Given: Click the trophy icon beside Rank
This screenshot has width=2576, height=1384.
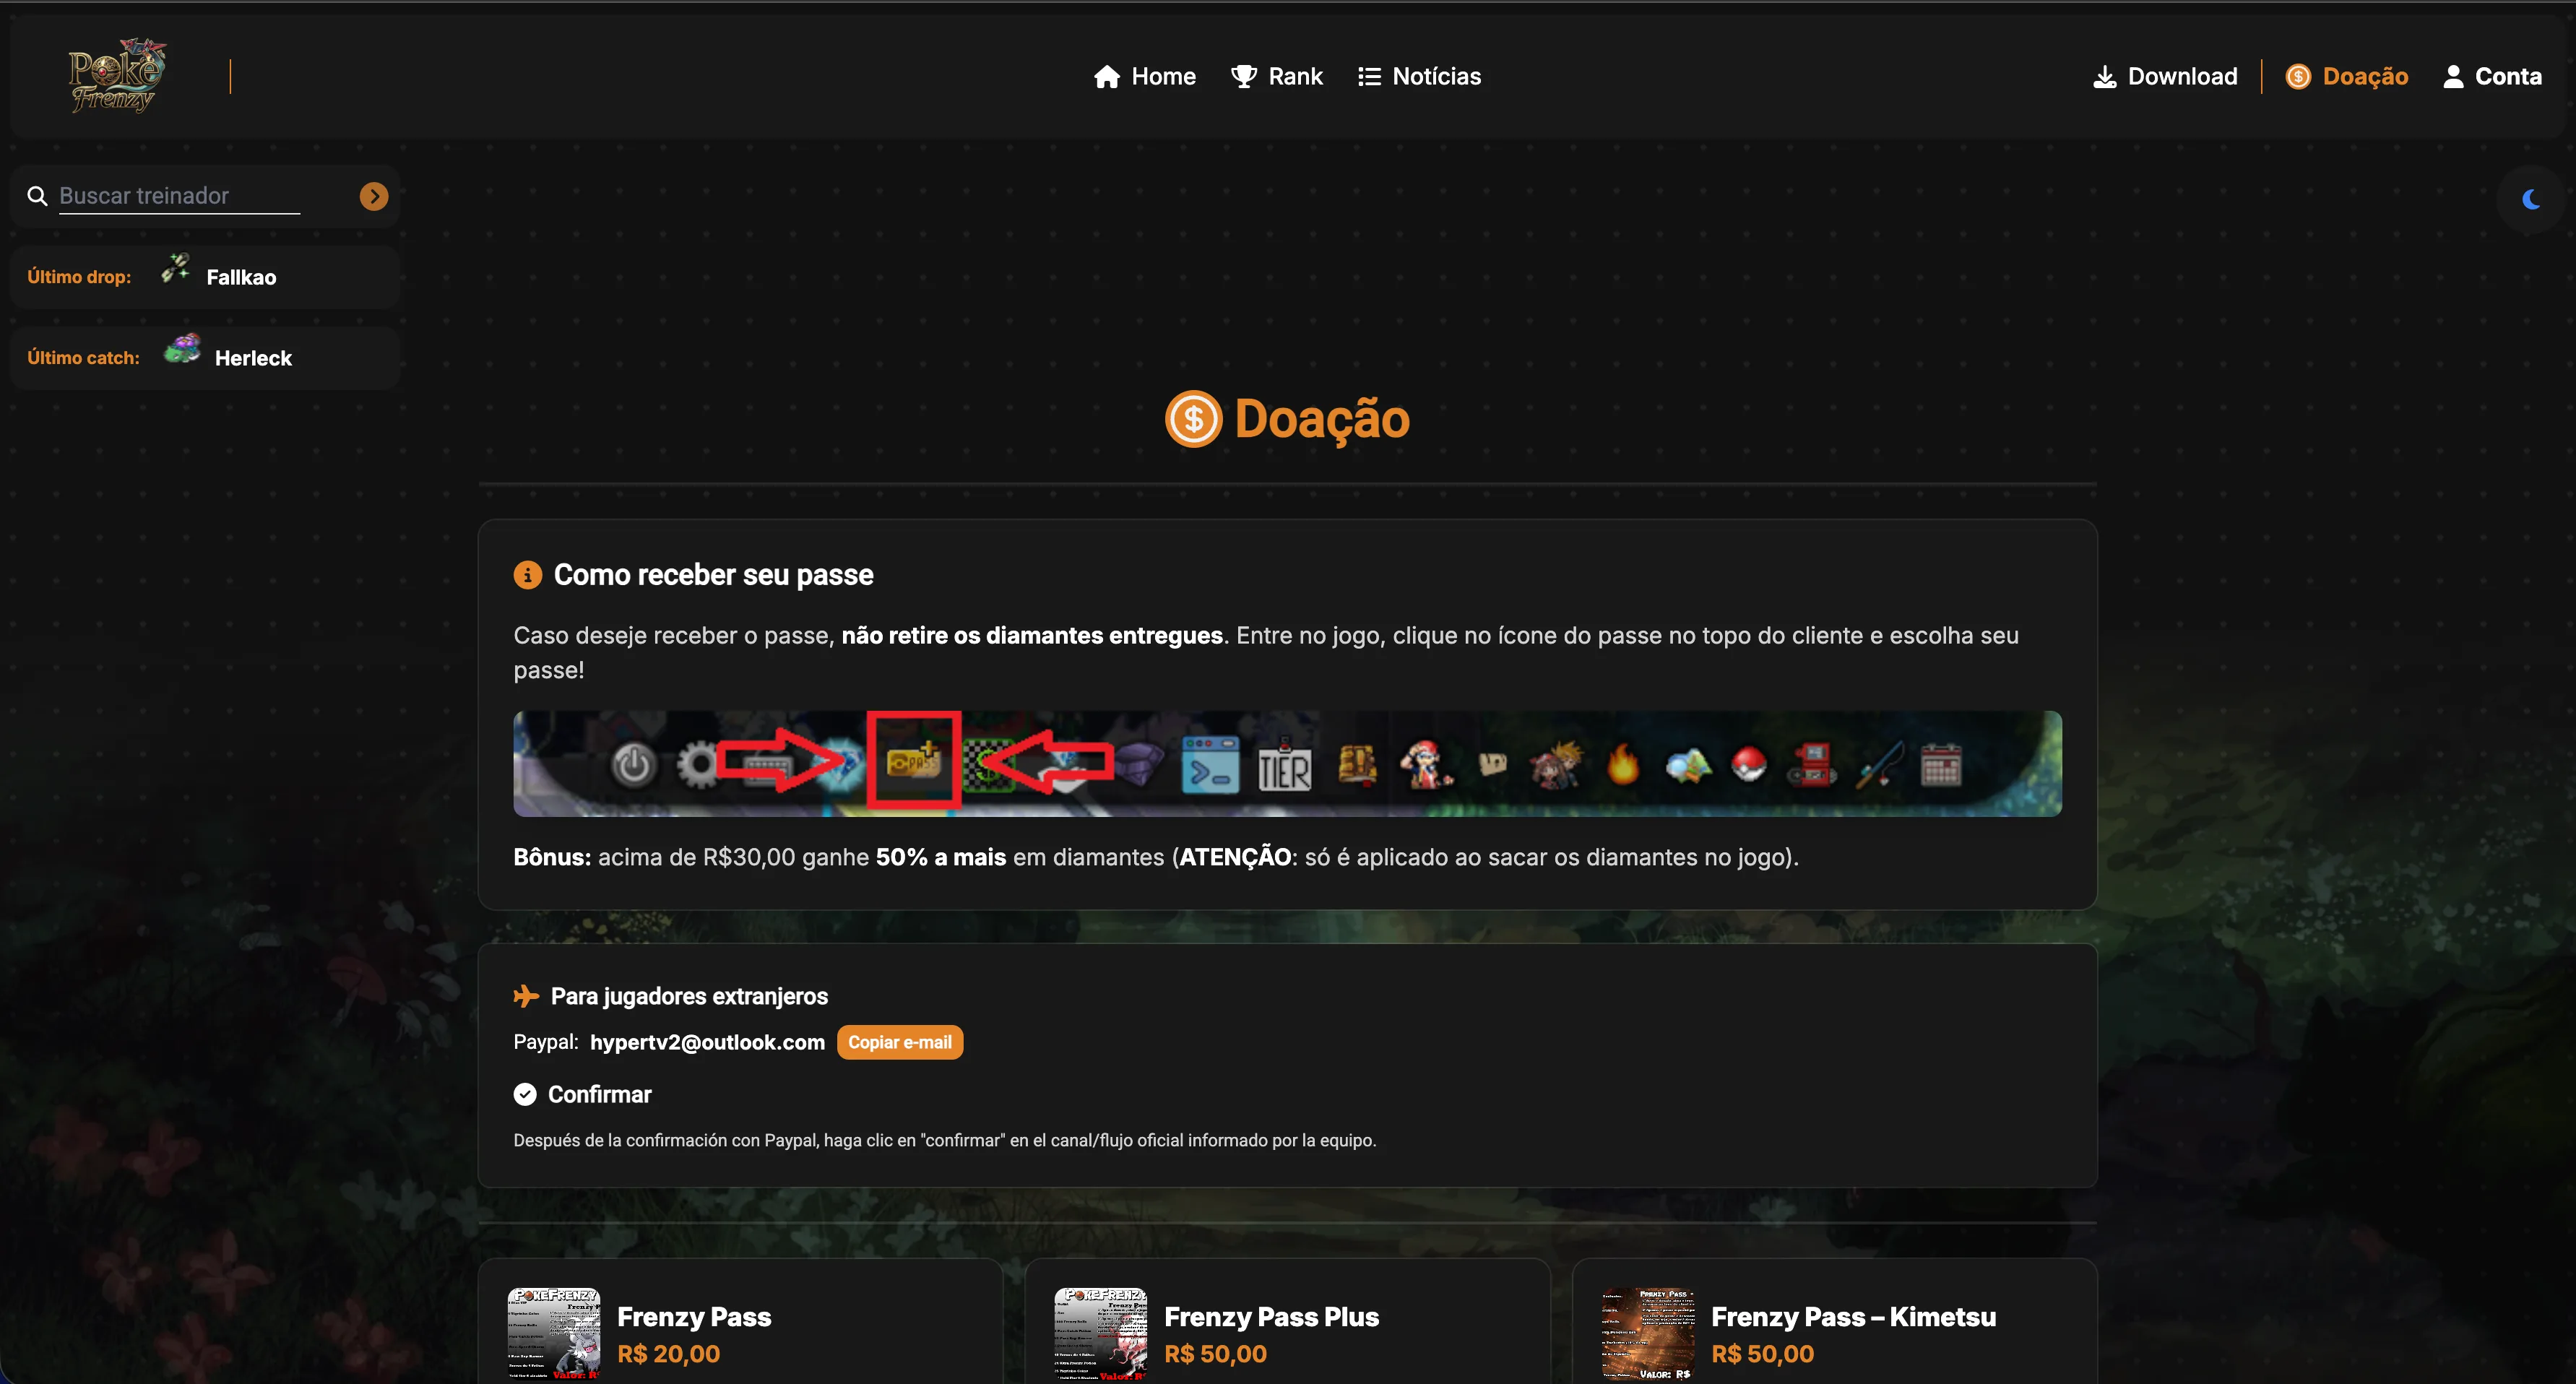Looking at the screenshot, I should coord(1243,77).
